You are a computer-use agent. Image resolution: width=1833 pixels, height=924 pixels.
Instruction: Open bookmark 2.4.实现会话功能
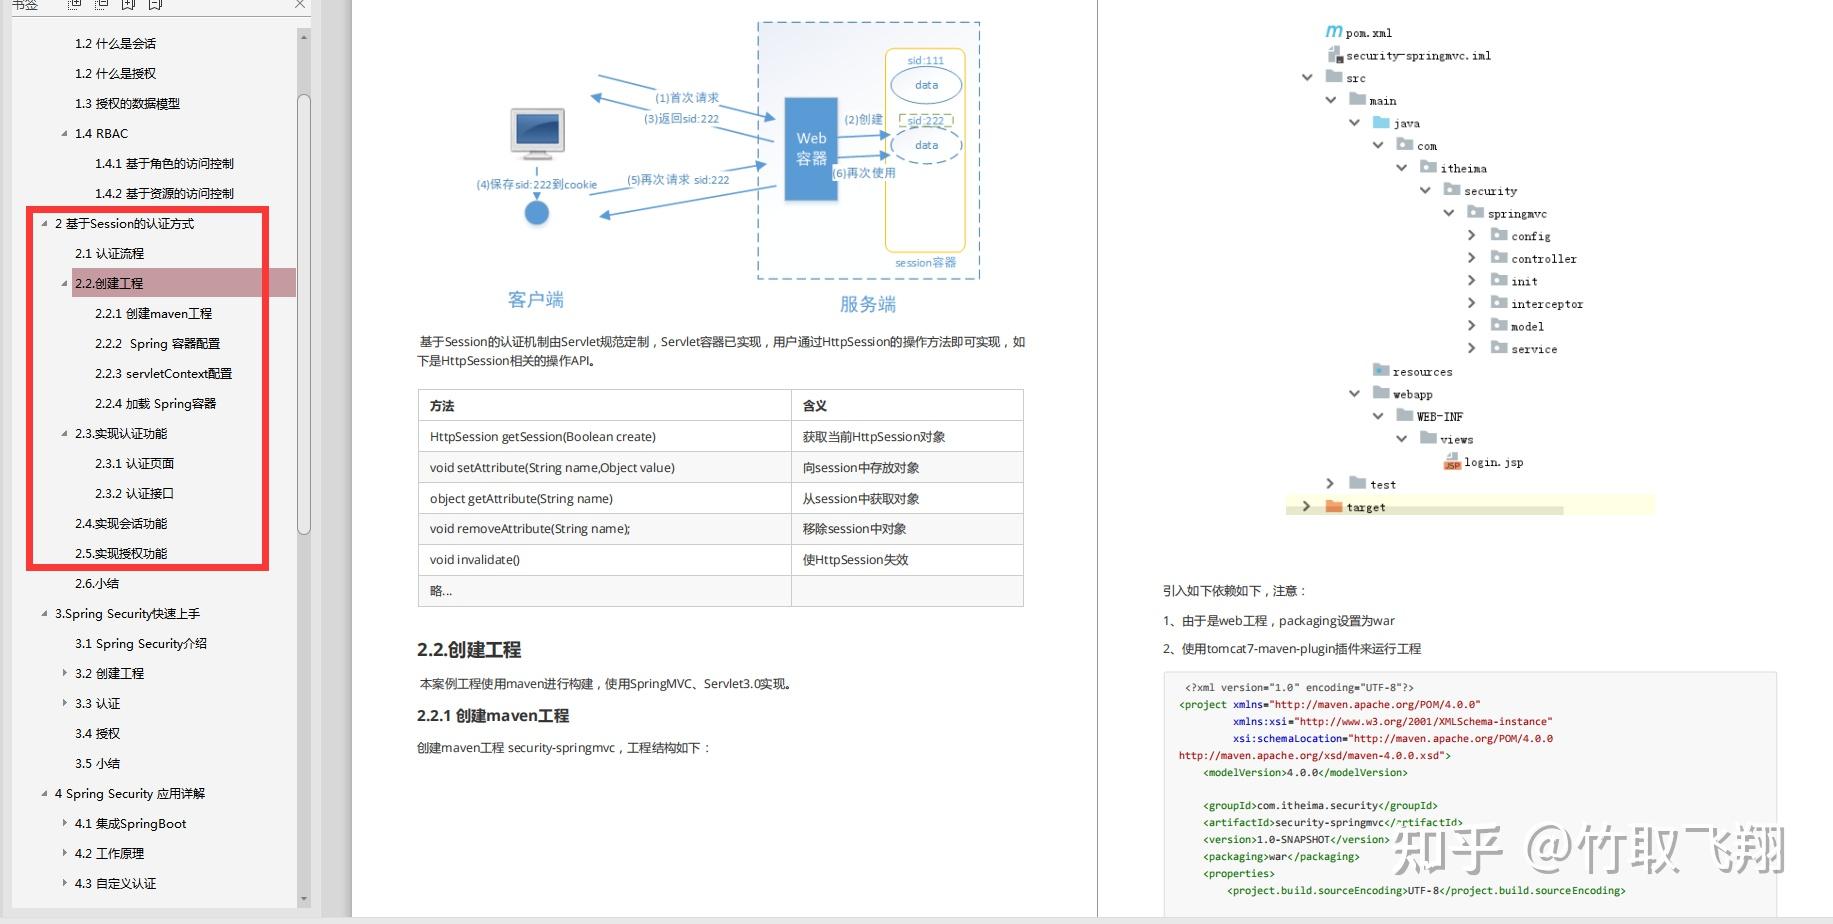point(121,524)
